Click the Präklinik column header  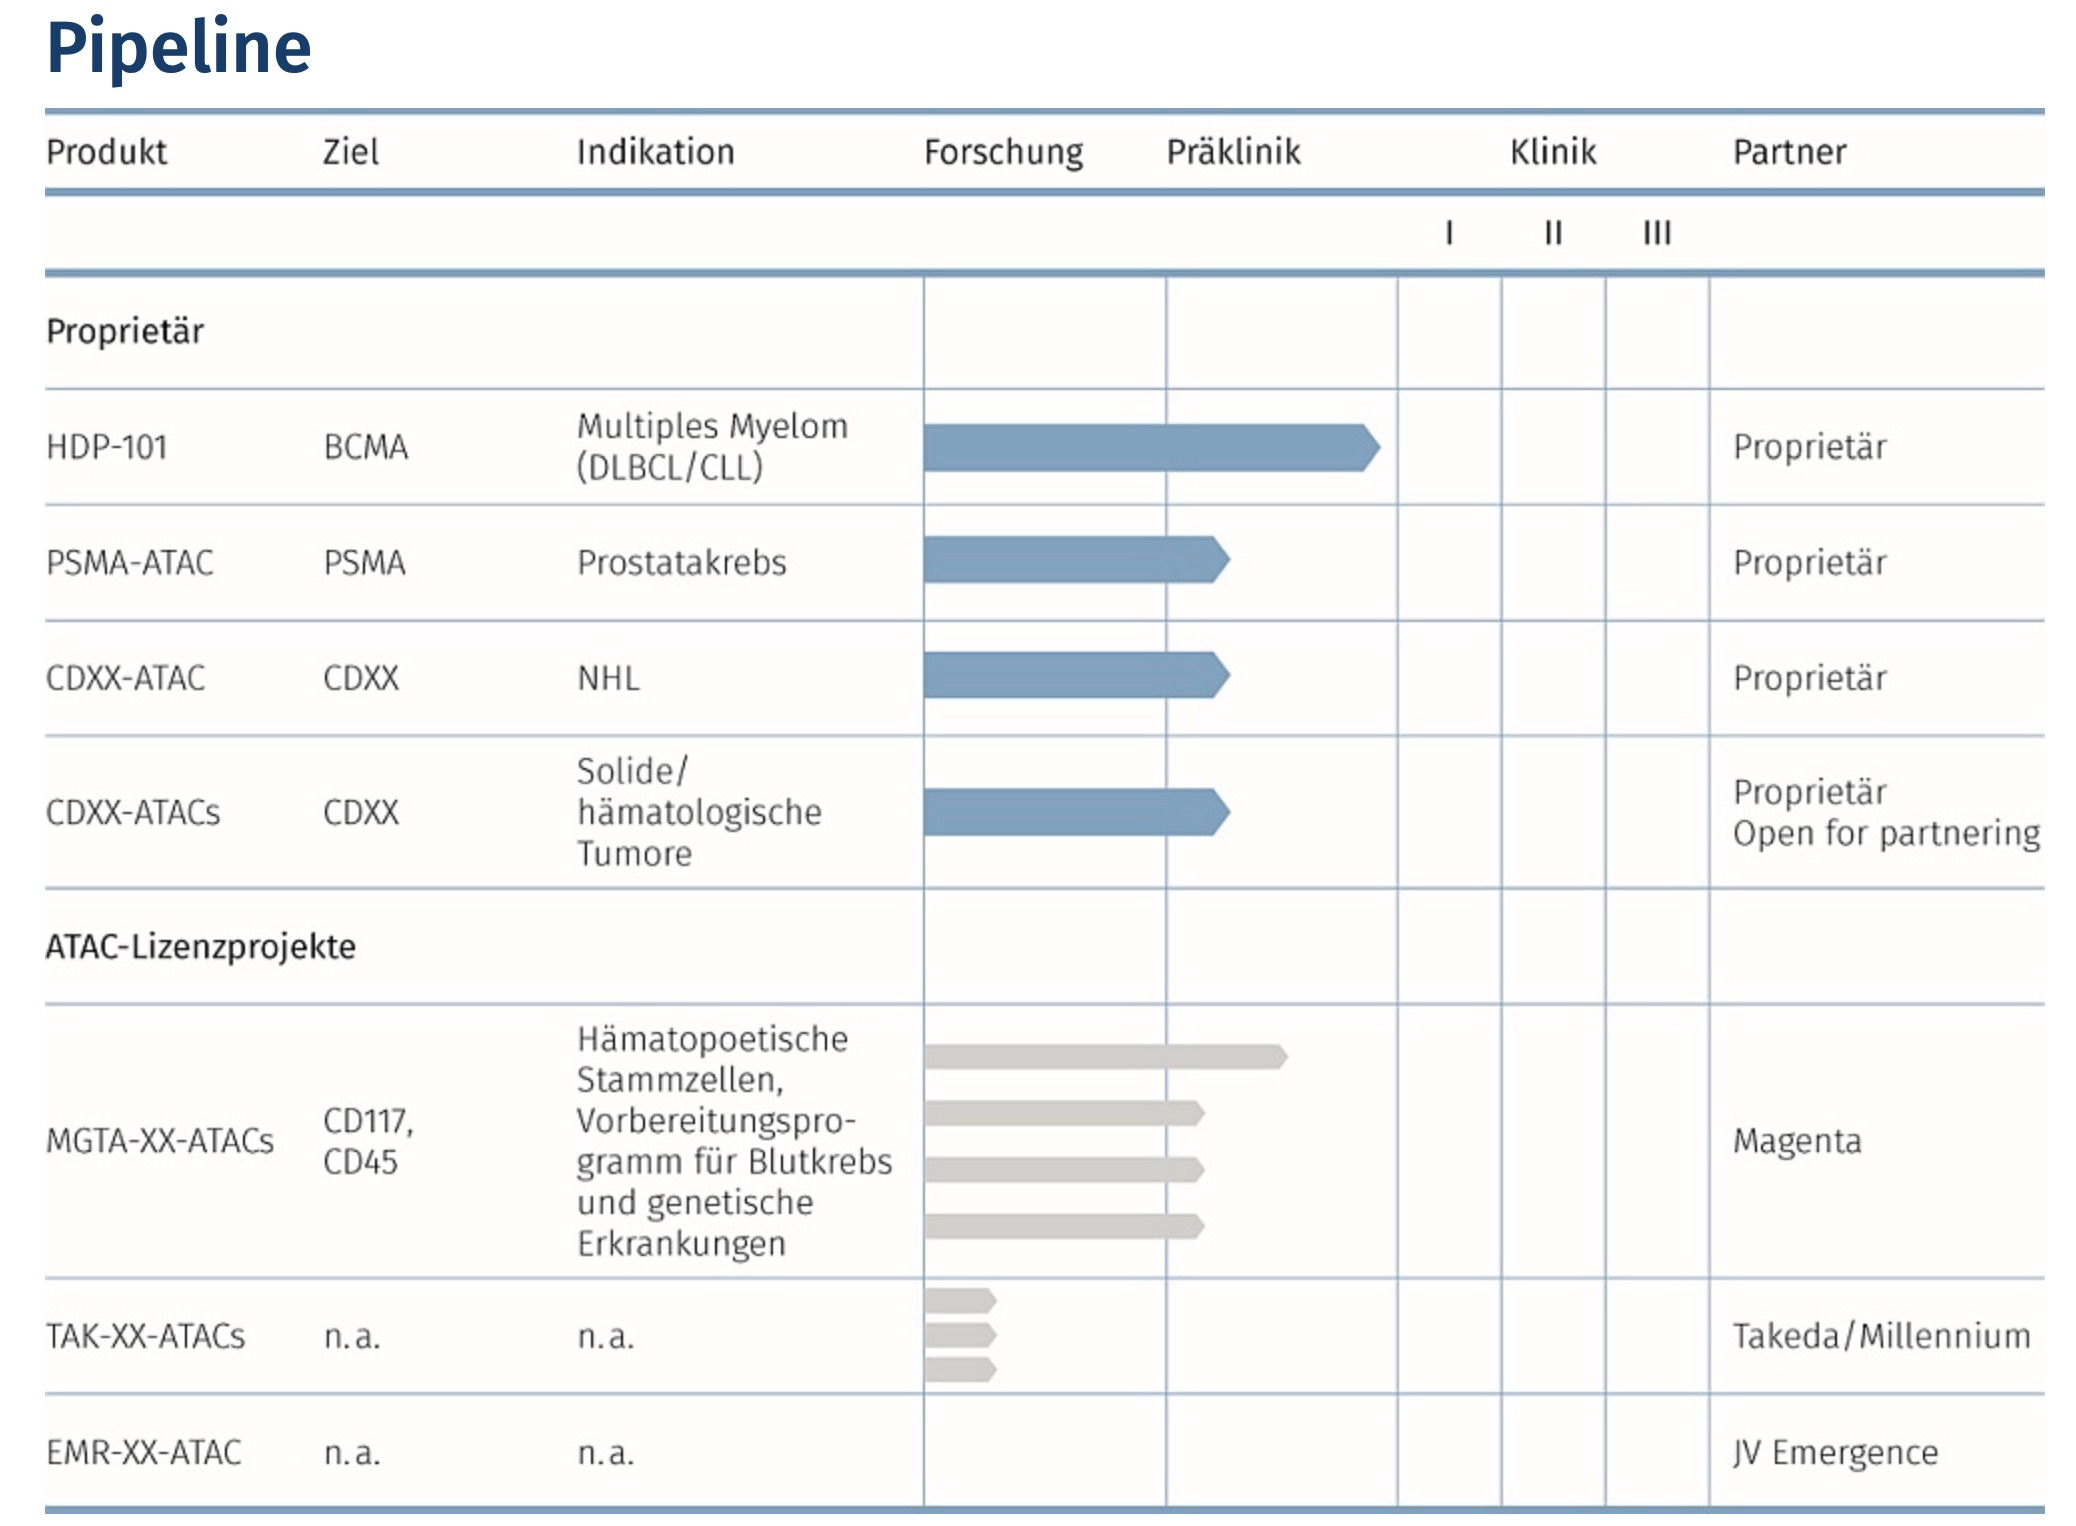tap(1233, 152)
